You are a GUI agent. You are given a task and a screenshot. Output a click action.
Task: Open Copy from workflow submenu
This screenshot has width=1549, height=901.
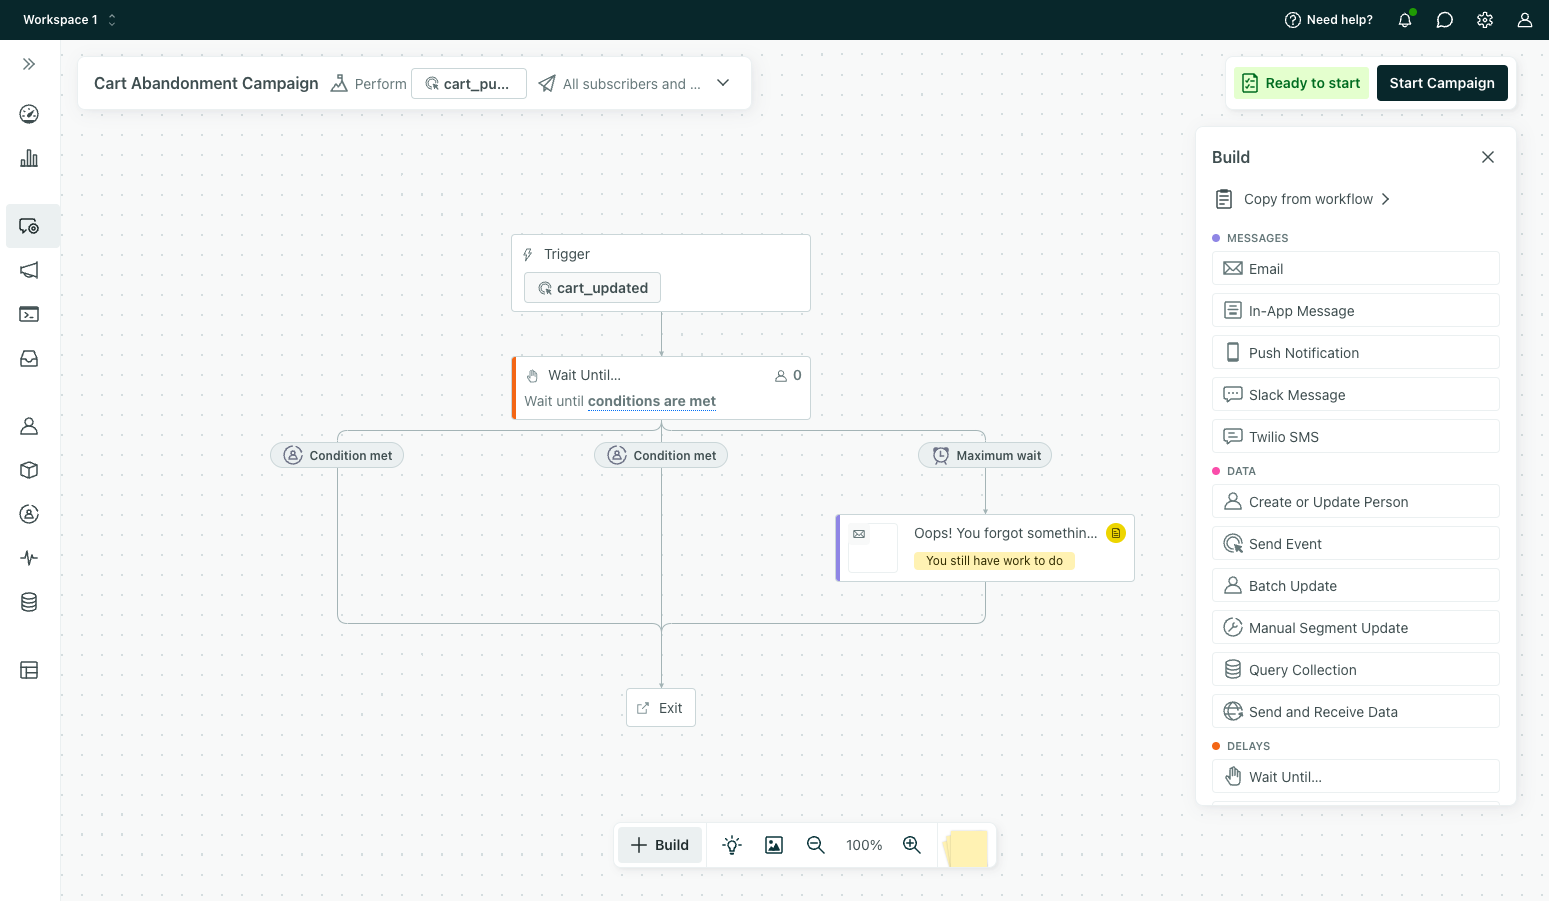(1303, 199)
